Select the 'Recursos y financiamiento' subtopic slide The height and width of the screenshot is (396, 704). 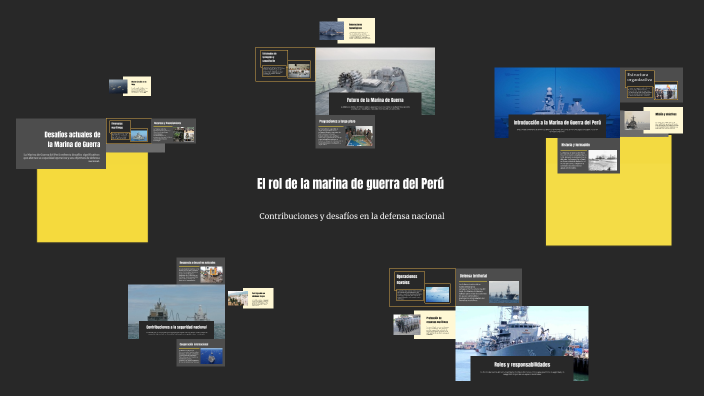pos(174,131)
